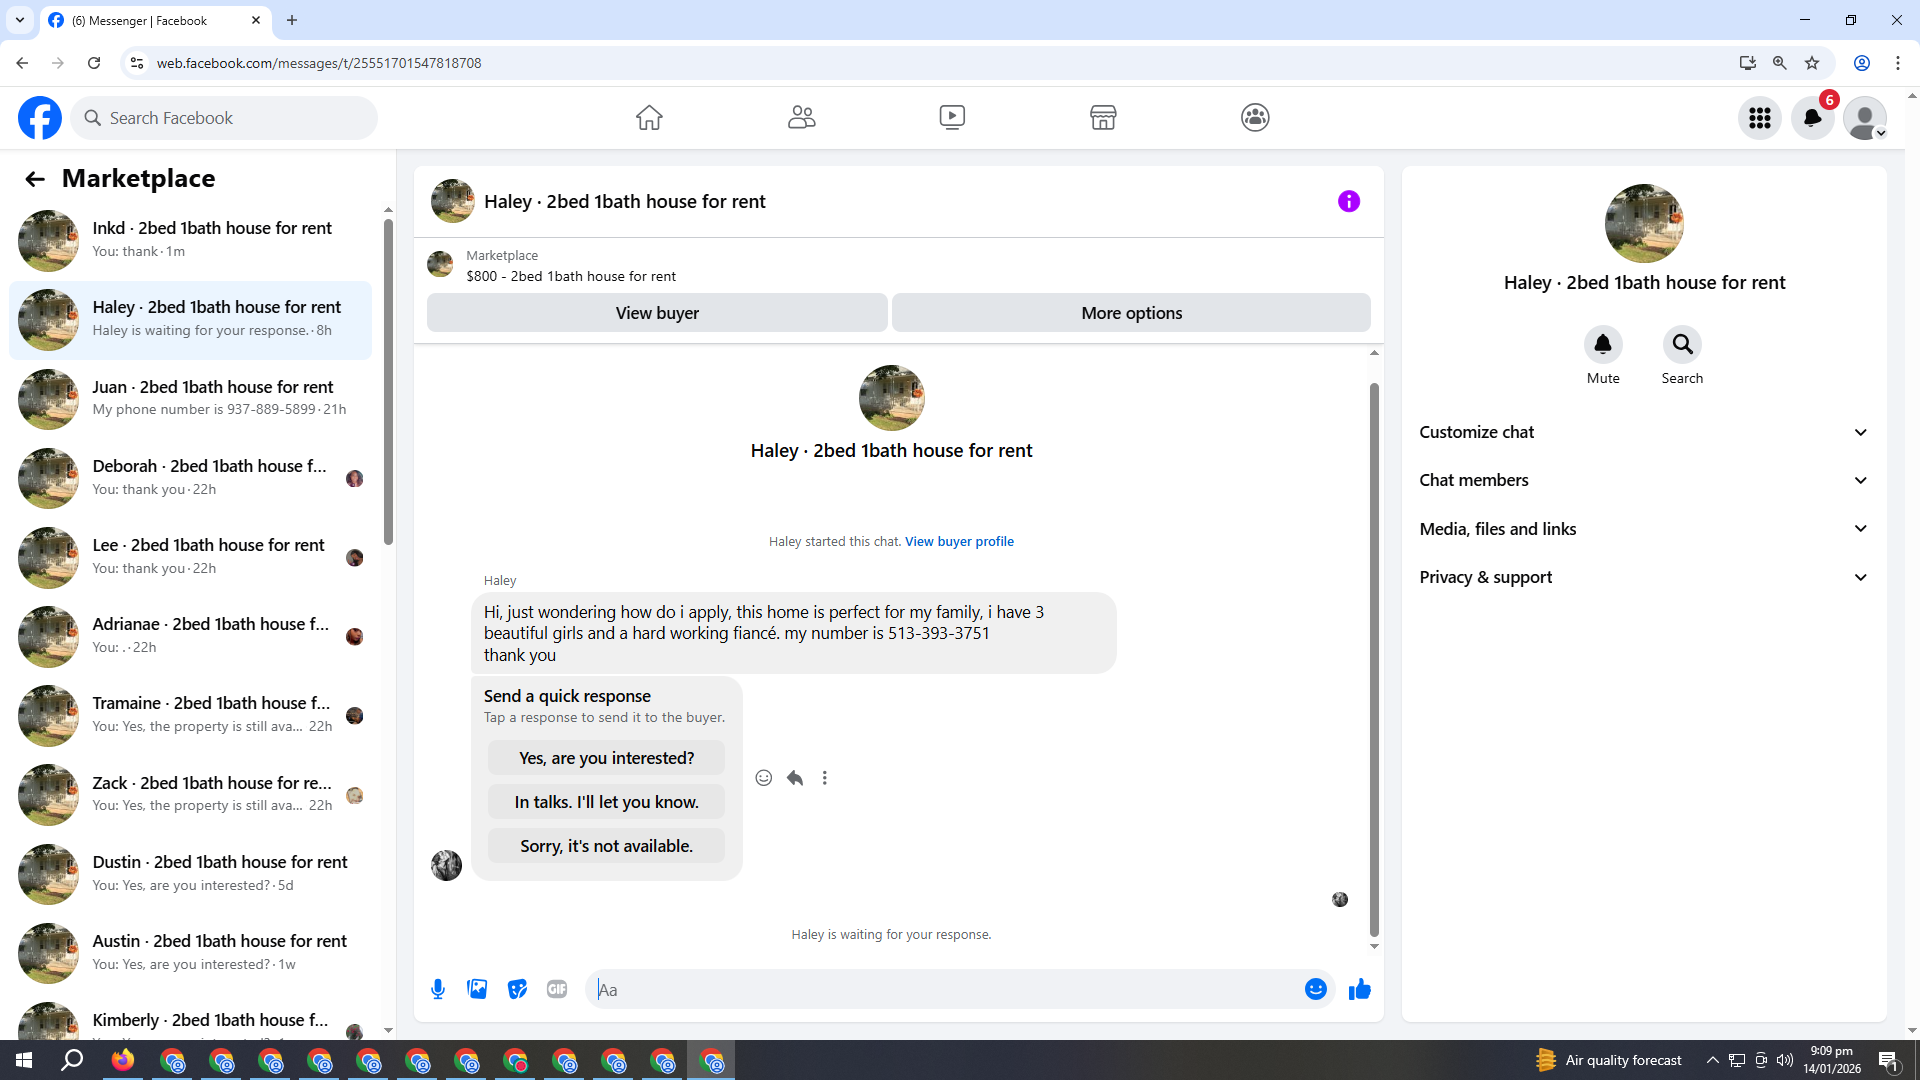React to Haley's message with emoji icon

763,778
